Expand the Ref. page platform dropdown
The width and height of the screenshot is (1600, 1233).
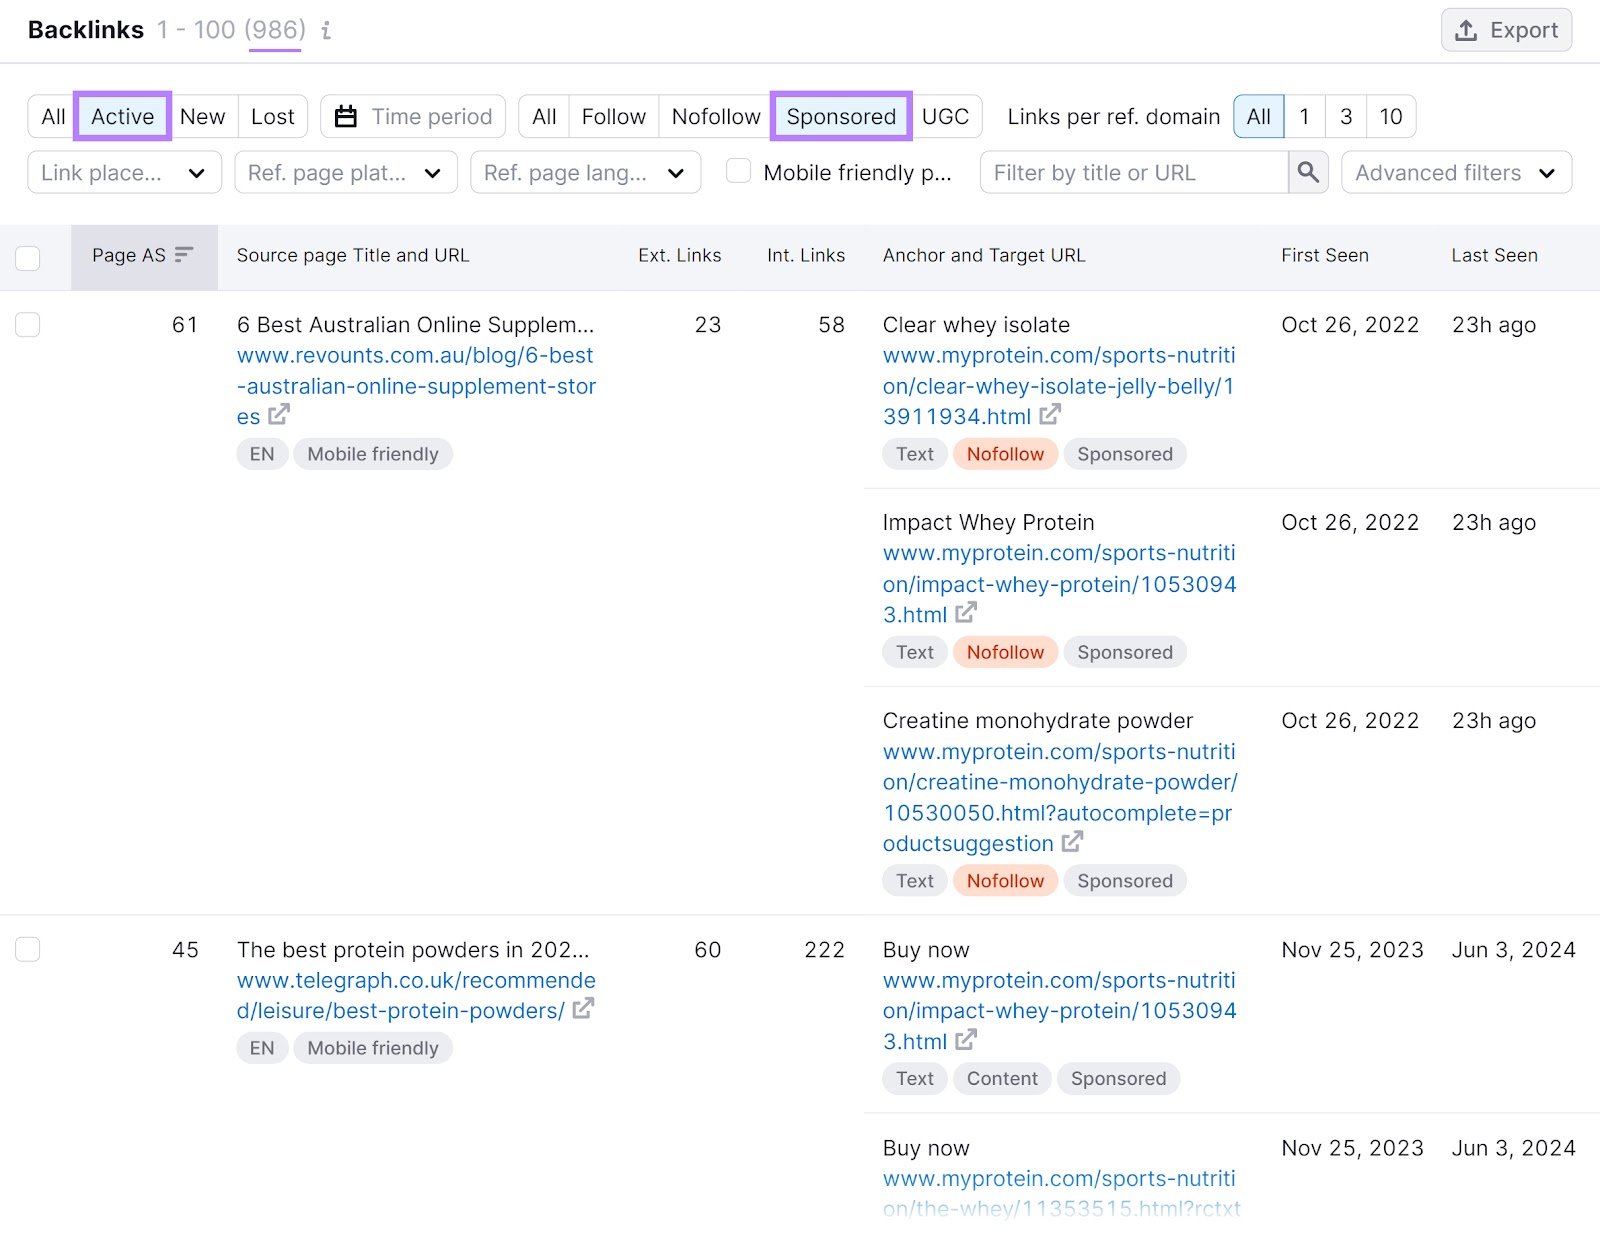[345, 172]
